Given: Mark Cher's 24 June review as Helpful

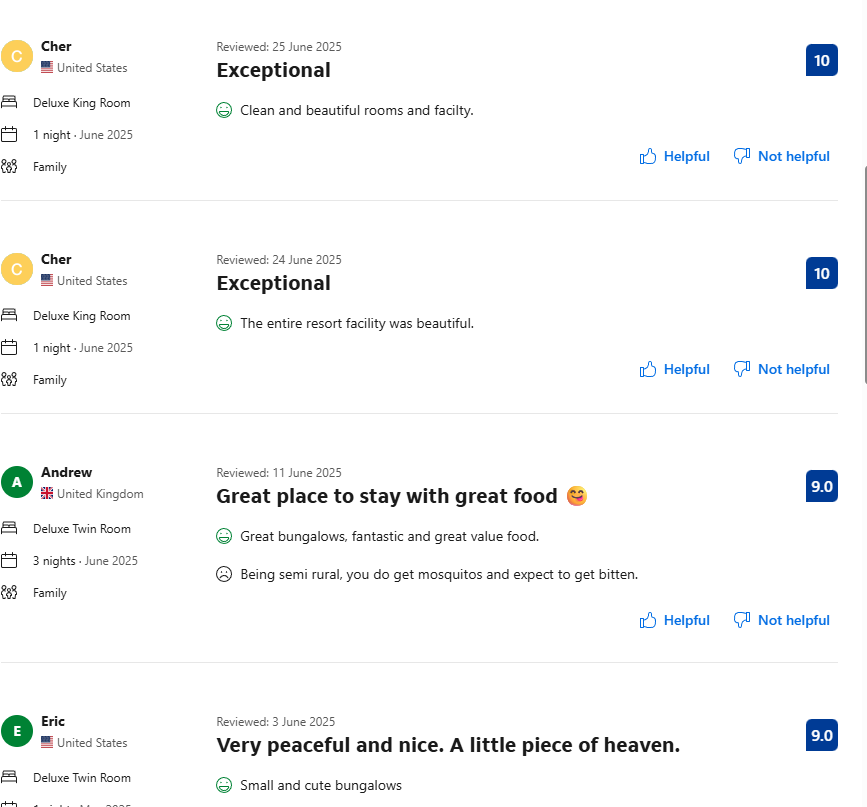Looking at the screenshot, I should pos(675,369).
